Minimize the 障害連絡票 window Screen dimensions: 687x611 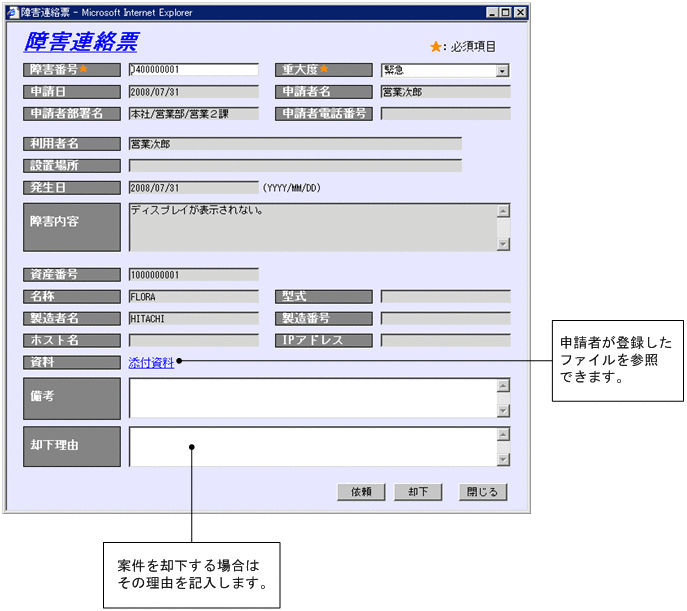click(492, 12)
